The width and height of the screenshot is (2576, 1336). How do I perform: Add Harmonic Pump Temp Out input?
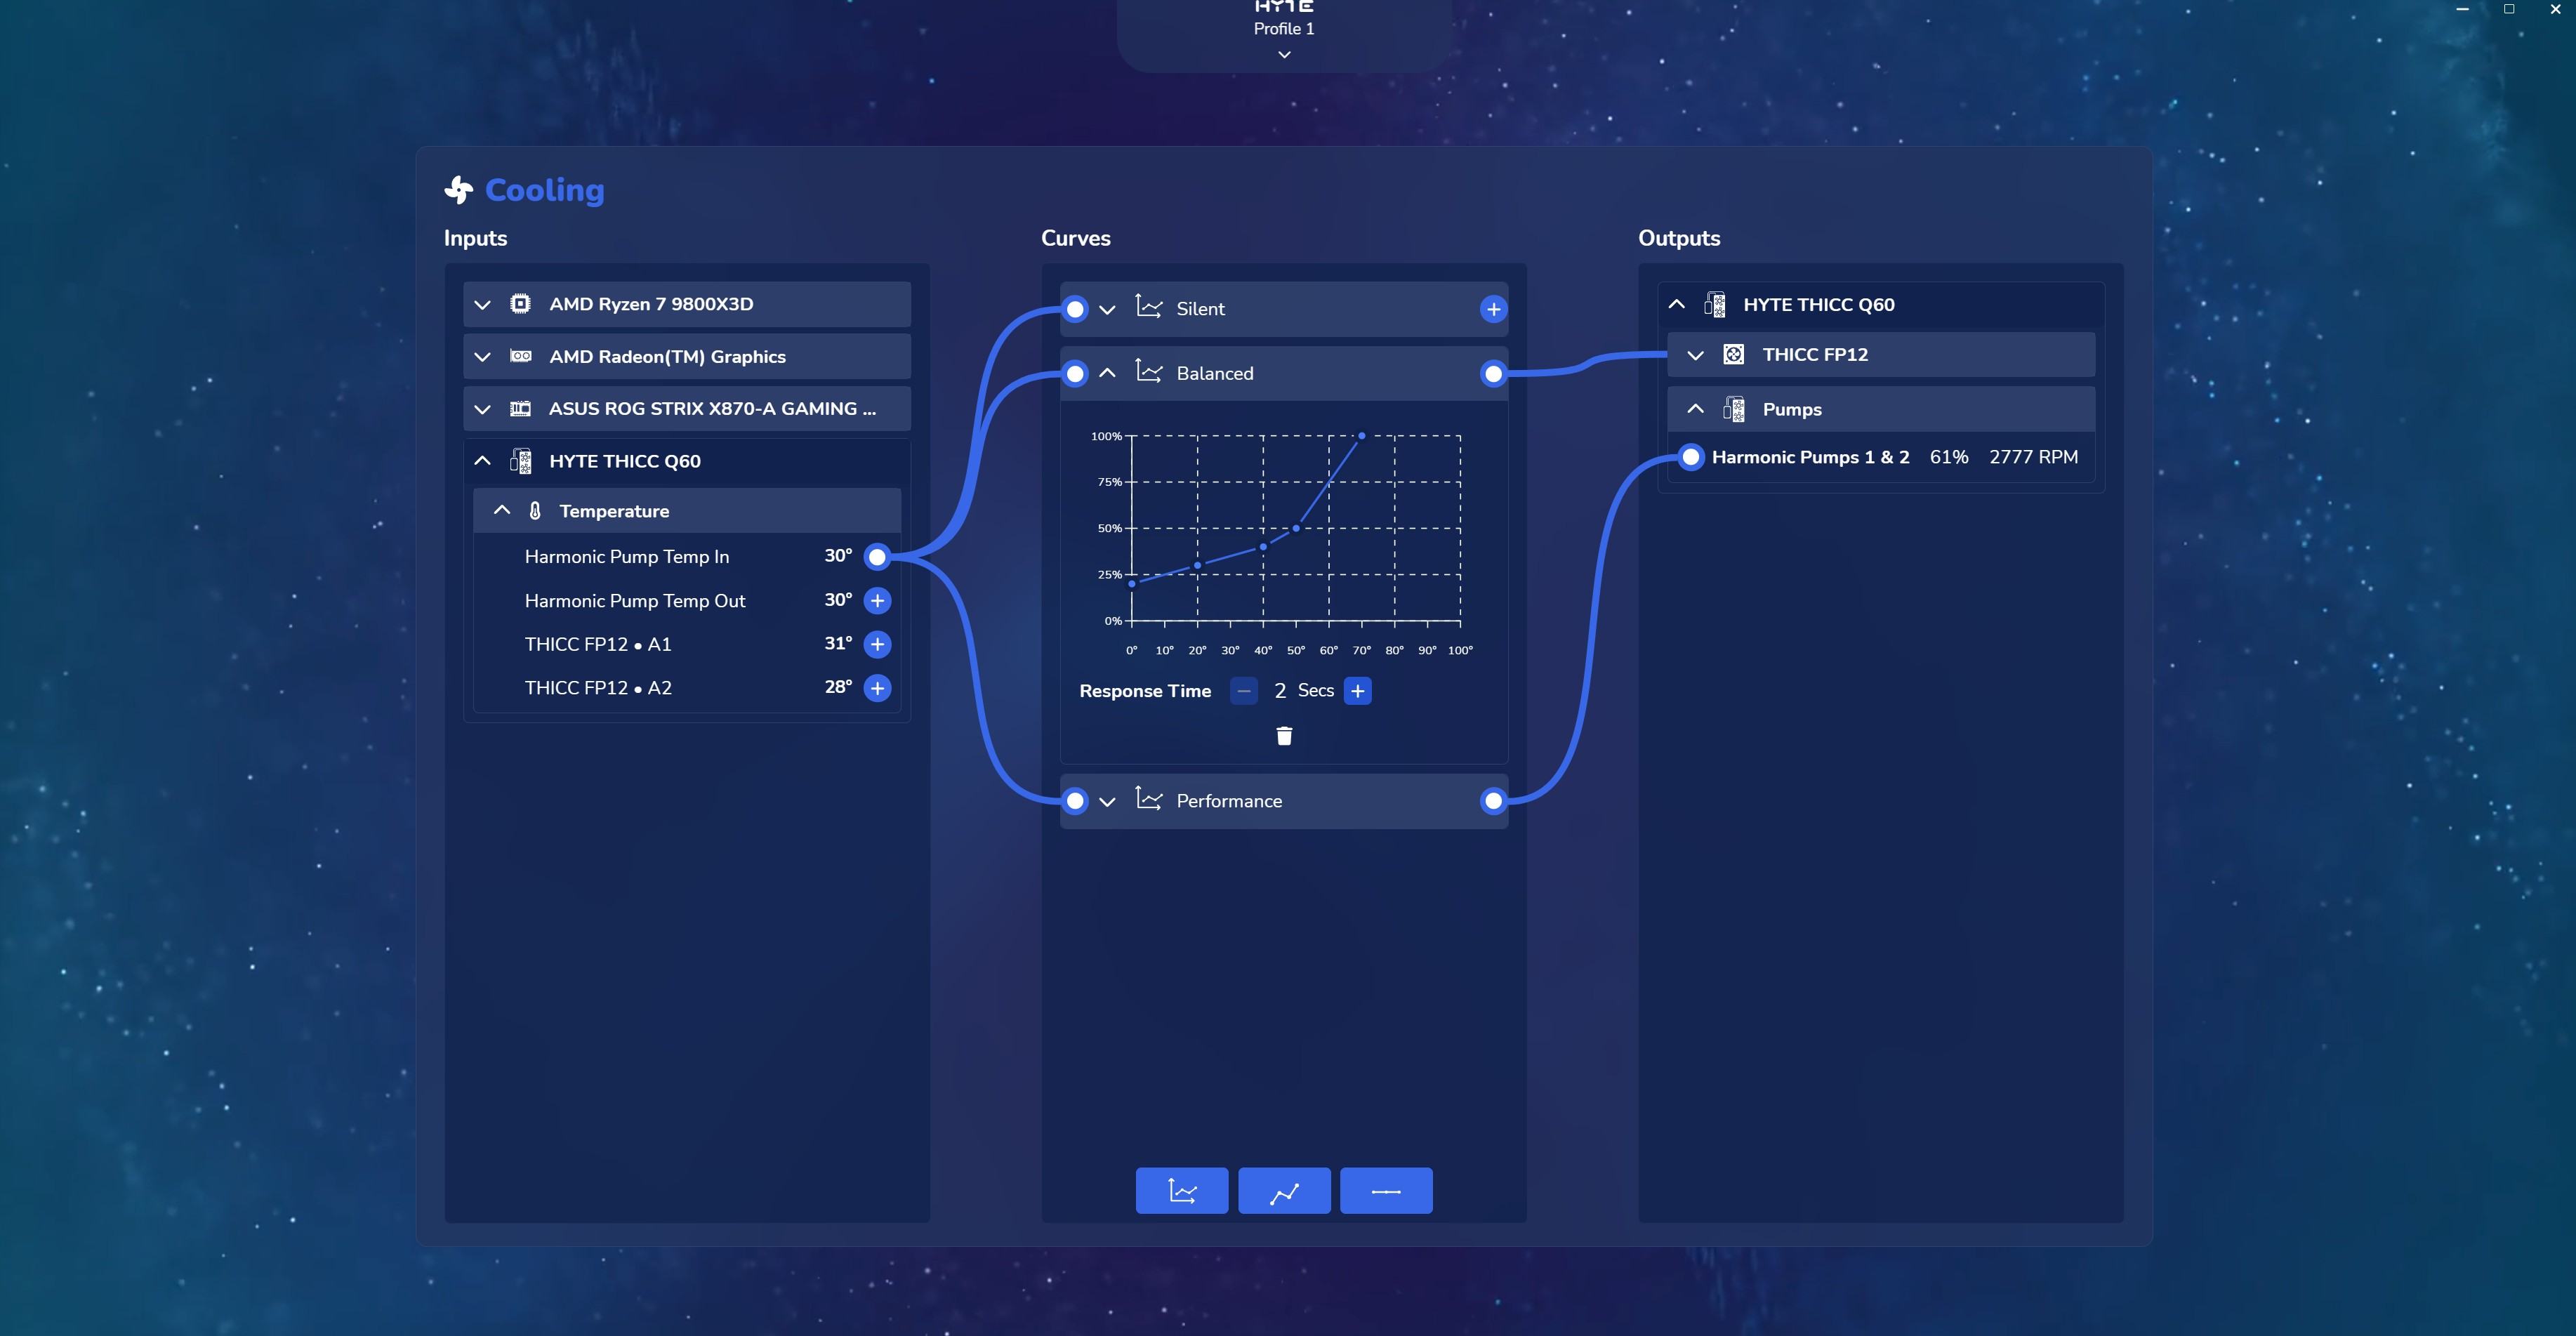tap(877, 600)
